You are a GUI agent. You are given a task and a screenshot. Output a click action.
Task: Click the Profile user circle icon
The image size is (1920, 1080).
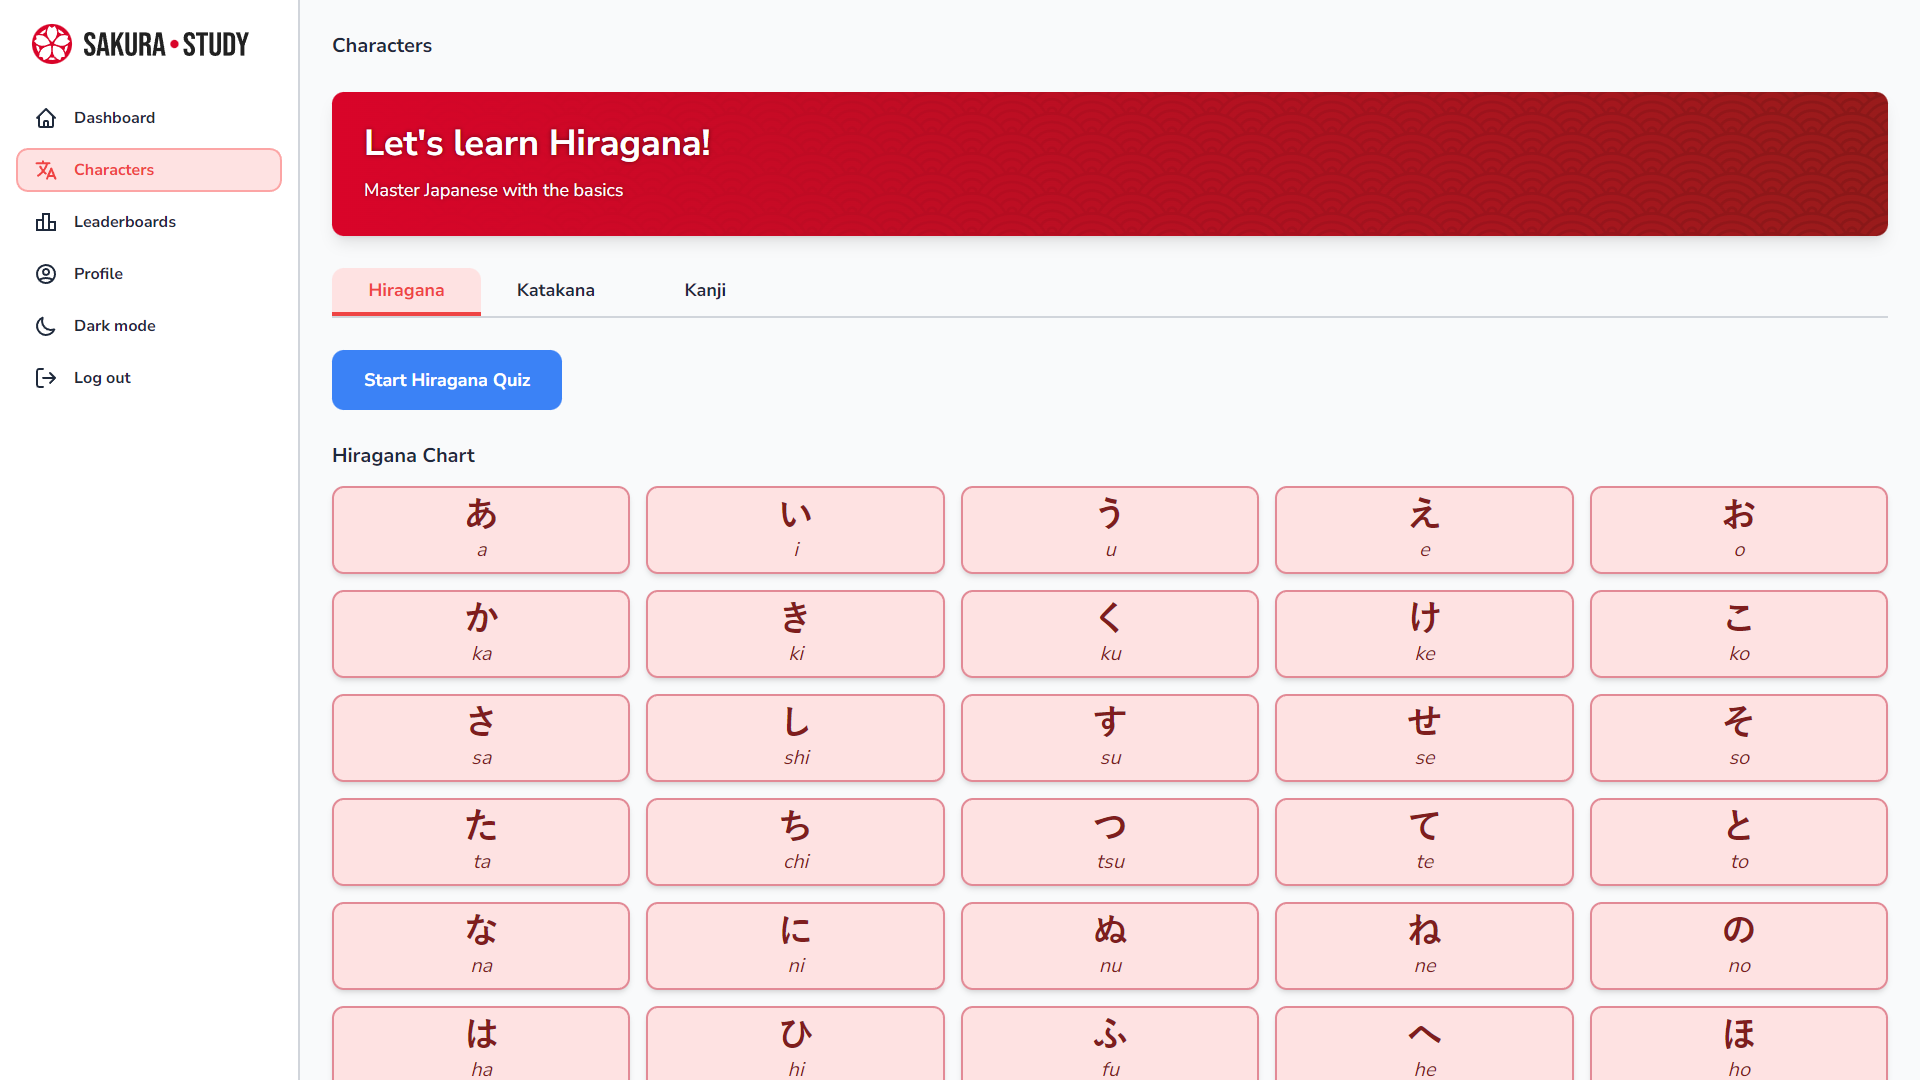(46, 274)
